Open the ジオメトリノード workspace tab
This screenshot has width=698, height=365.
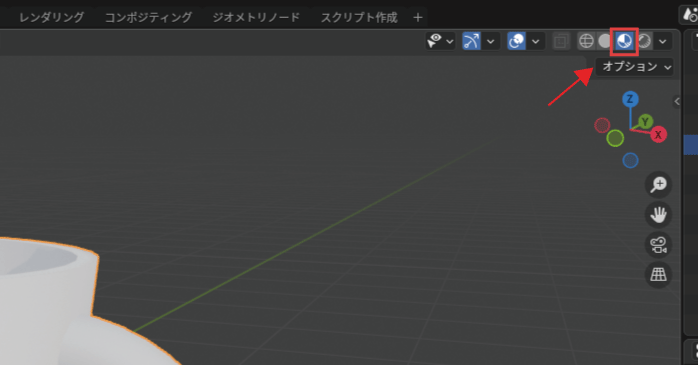(256, 17)
